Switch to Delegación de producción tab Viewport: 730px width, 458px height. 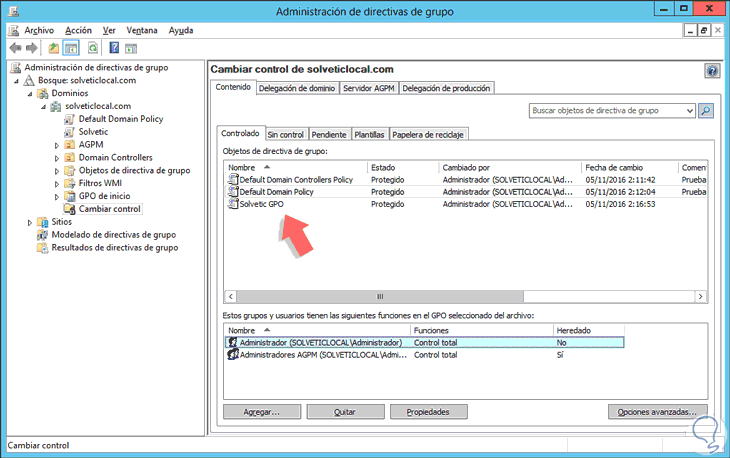coord(446,88)
